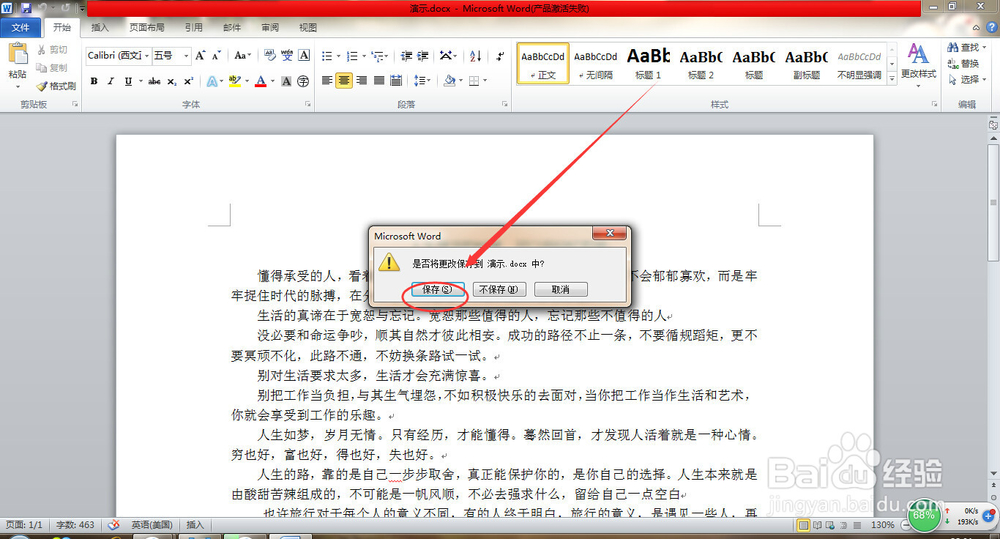Toggle center alignment (highlighted)

344,80
